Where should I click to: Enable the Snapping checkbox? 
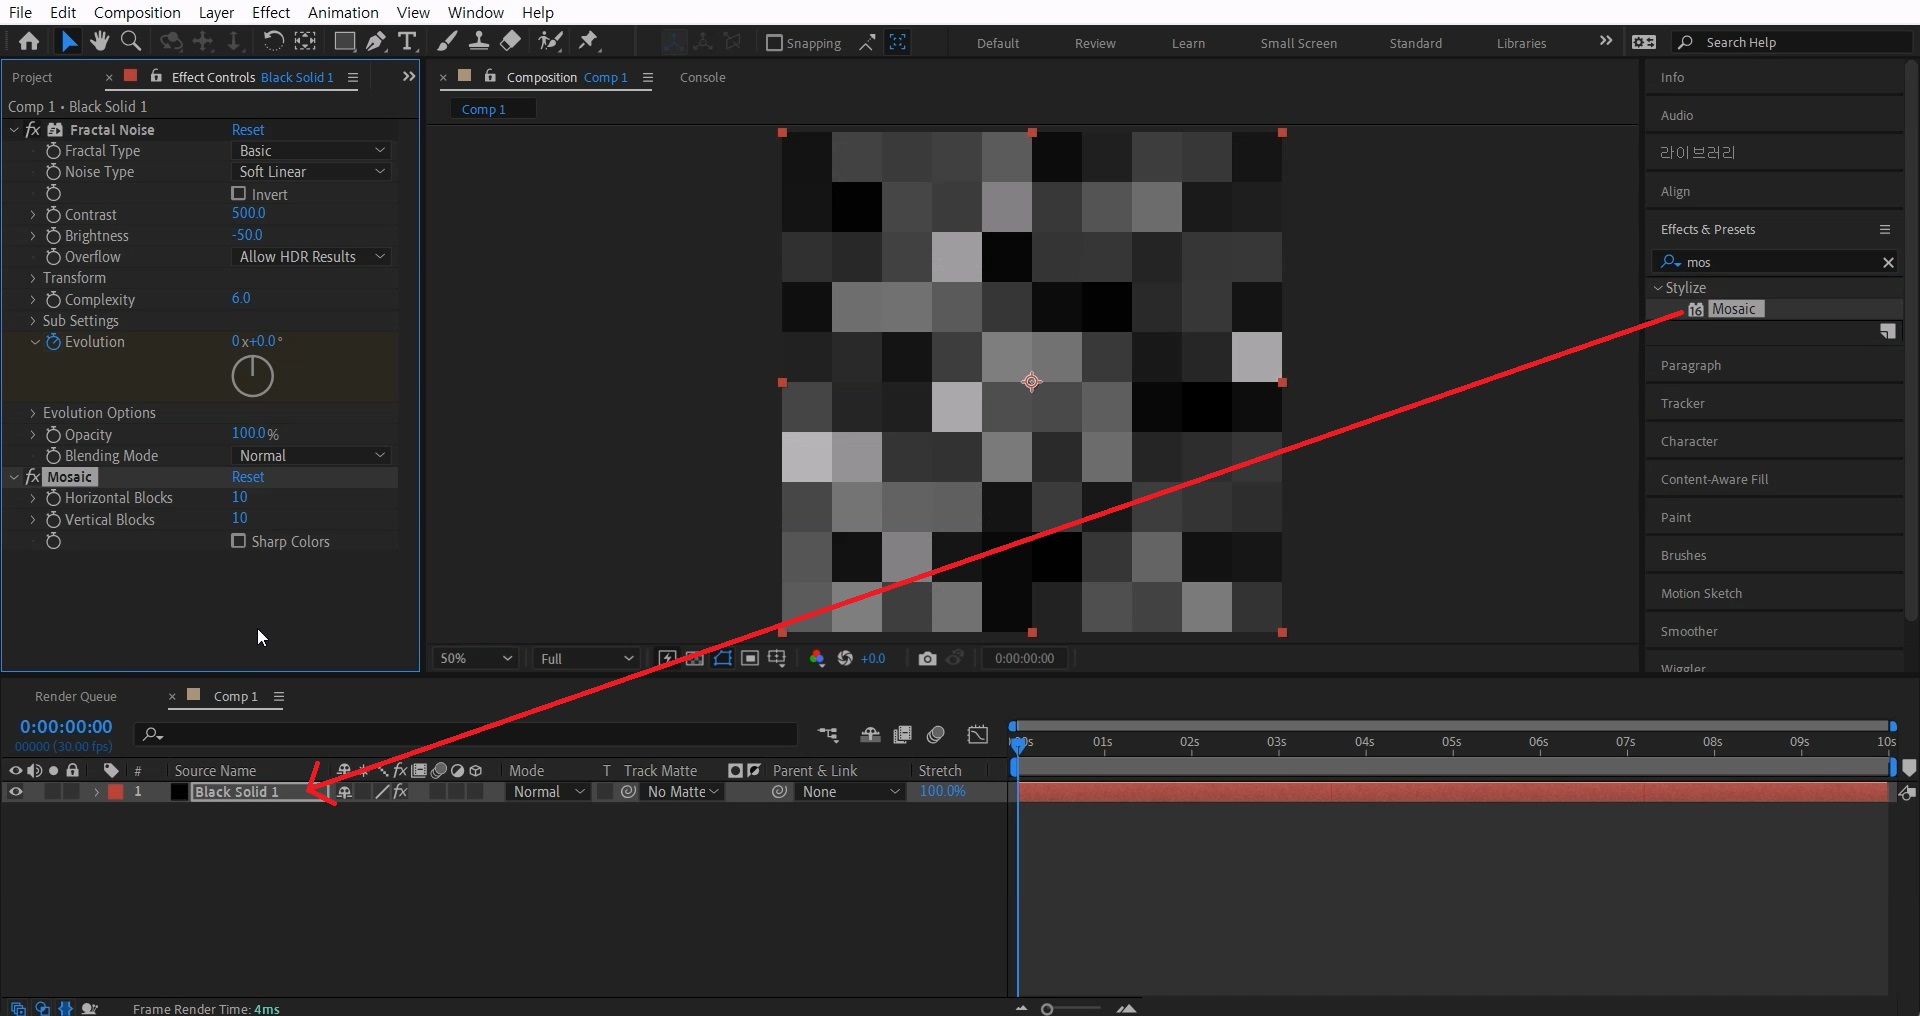774,43
